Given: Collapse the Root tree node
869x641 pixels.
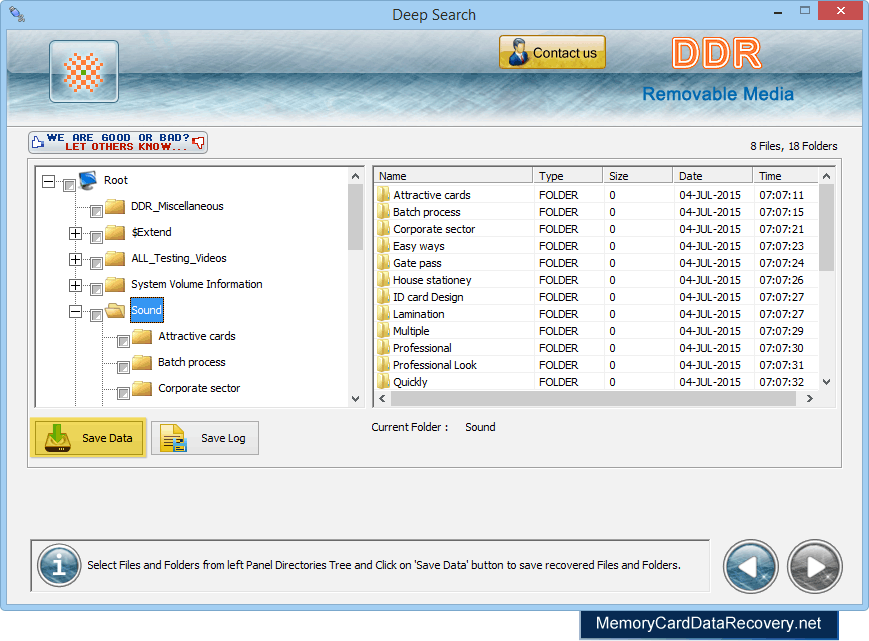Looking at the screenshot, I should pyautogui.click(x=48, y=181).
